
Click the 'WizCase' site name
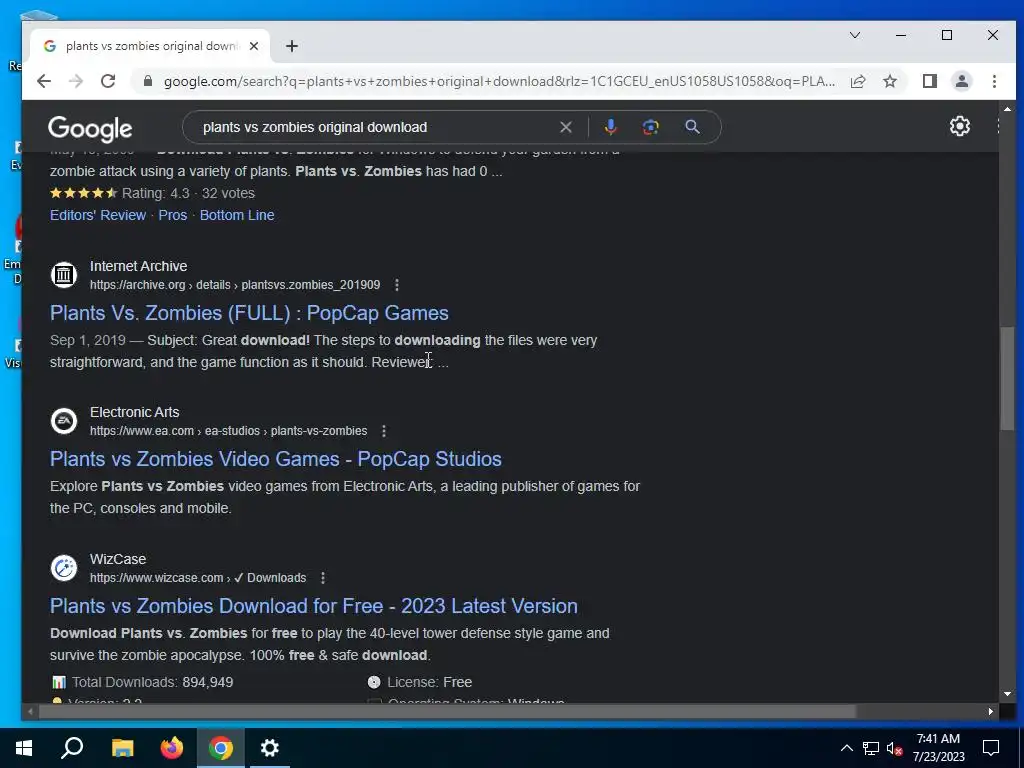(x=118, y=560)
